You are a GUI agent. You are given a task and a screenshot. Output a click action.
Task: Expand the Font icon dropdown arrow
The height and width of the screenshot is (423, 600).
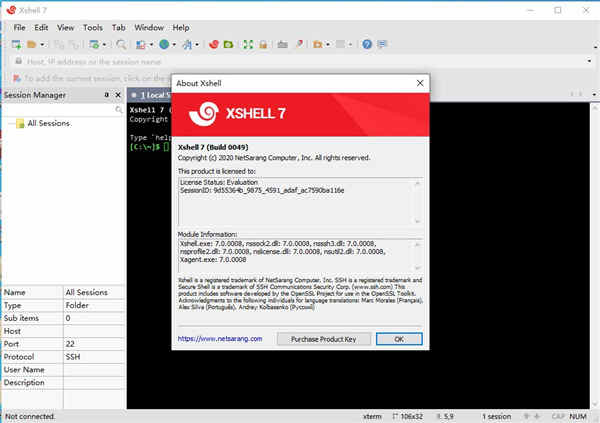(x=197, y=45)
